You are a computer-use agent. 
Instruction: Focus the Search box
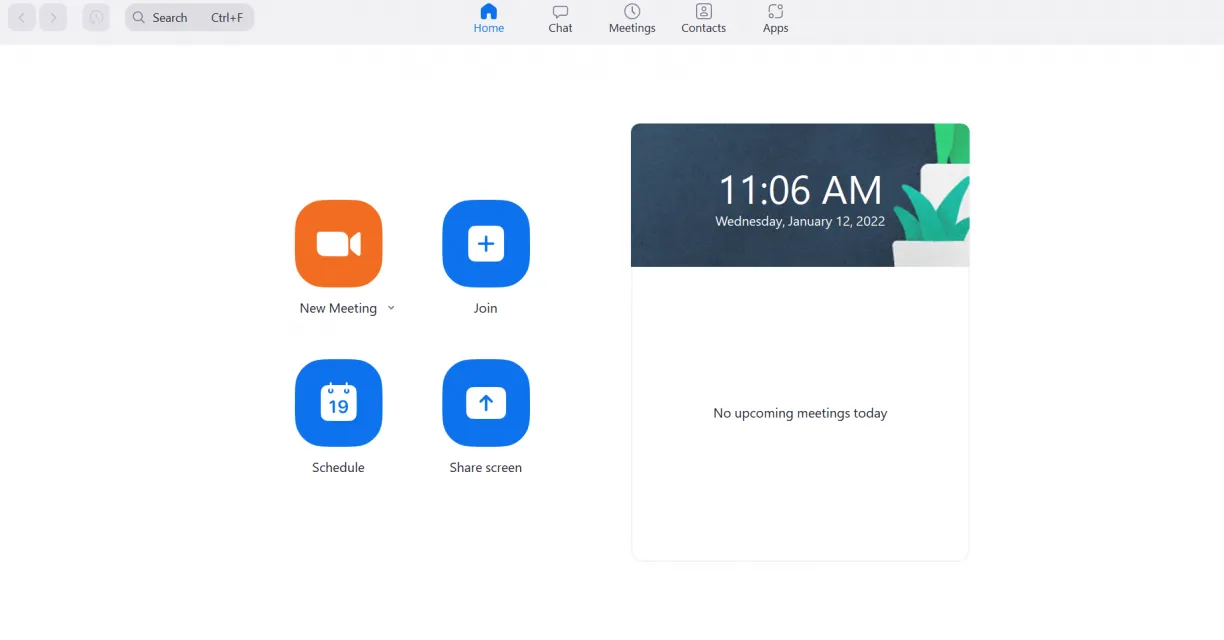[x=190, y=17]
